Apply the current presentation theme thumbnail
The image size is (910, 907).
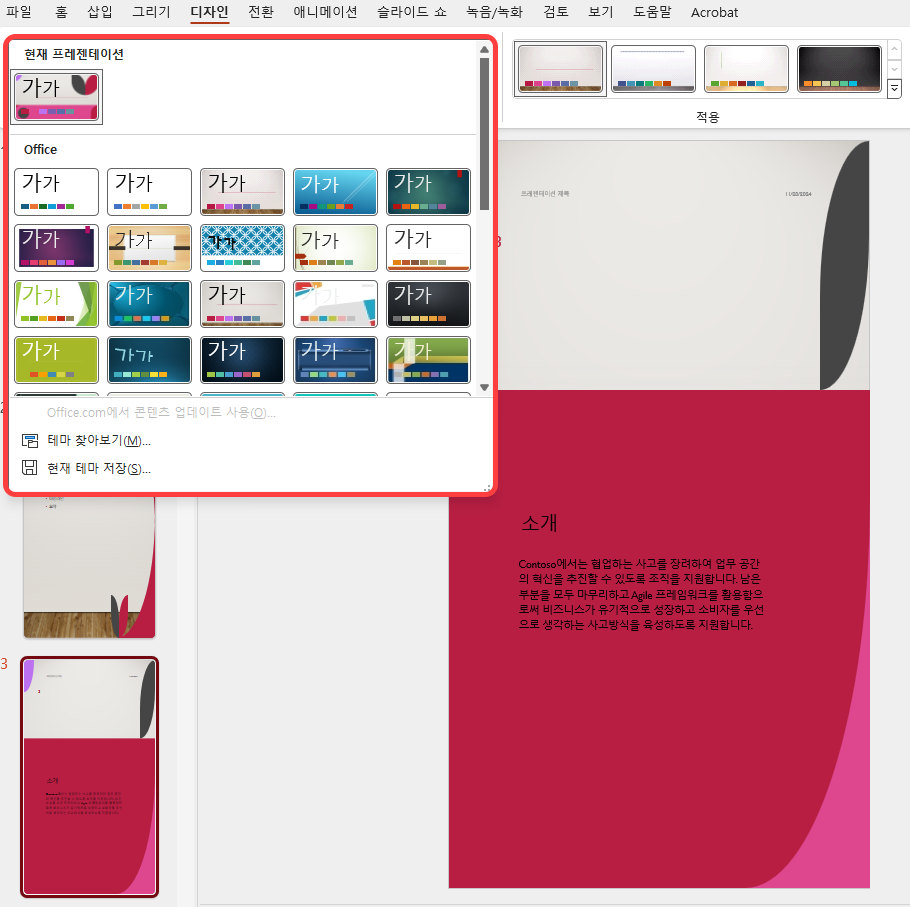coord(56,97)
